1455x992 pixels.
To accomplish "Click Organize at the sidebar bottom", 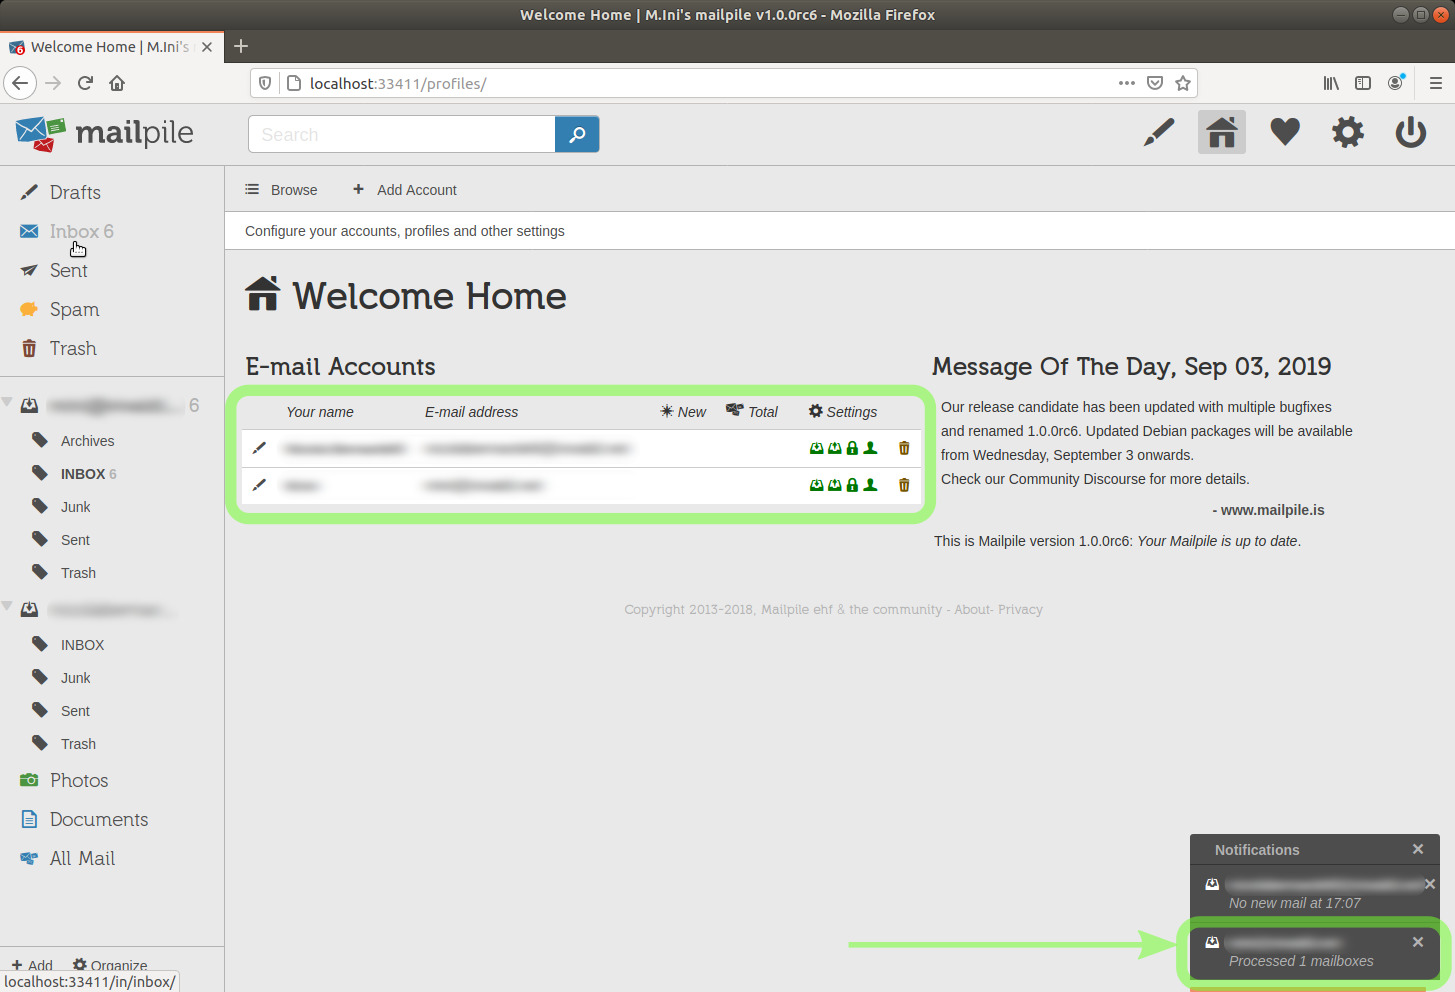I will click(110, 965).
